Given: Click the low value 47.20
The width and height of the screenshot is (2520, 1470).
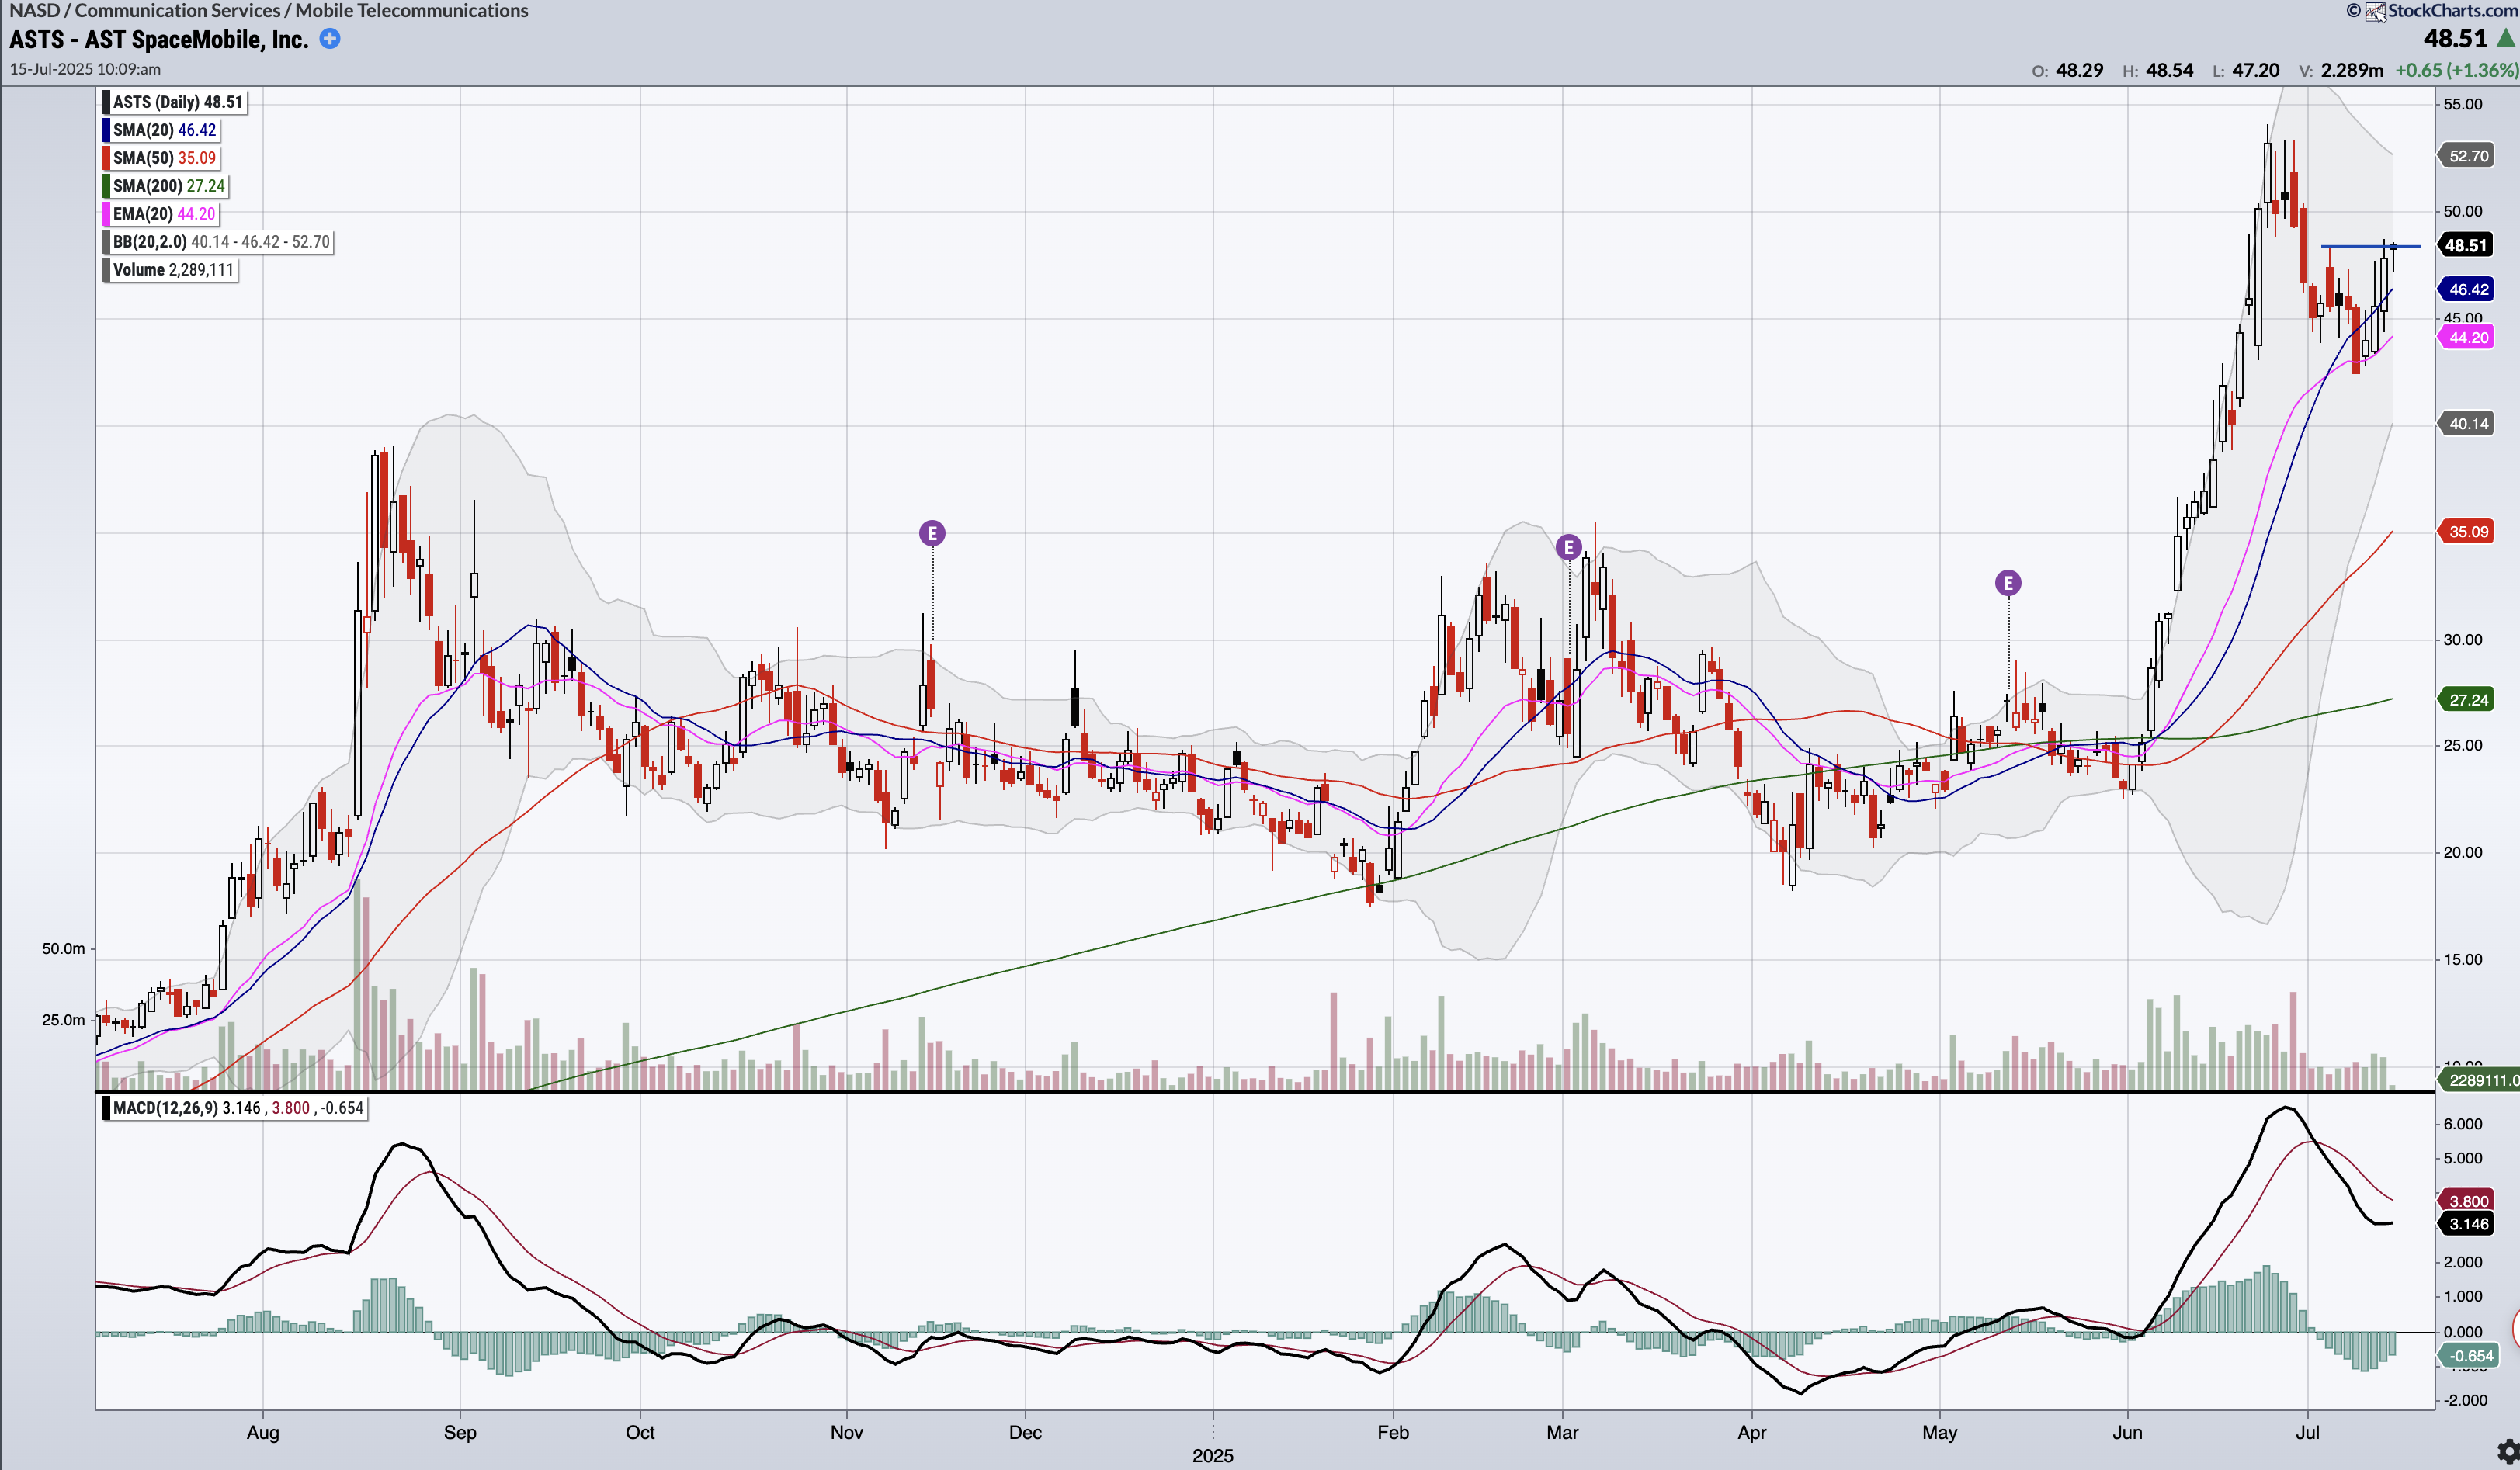Looking at the screenshot, I should click(x=2255, y=70).
